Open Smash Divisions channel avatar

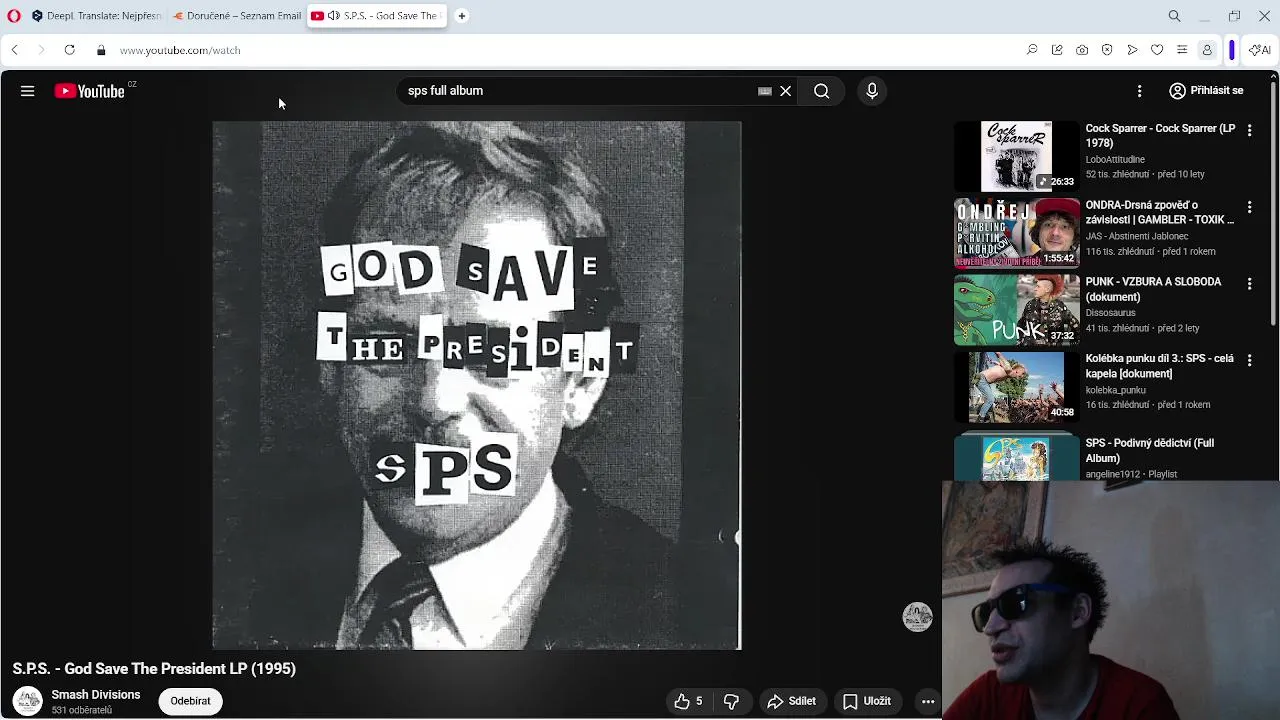[x=28, y=701]
